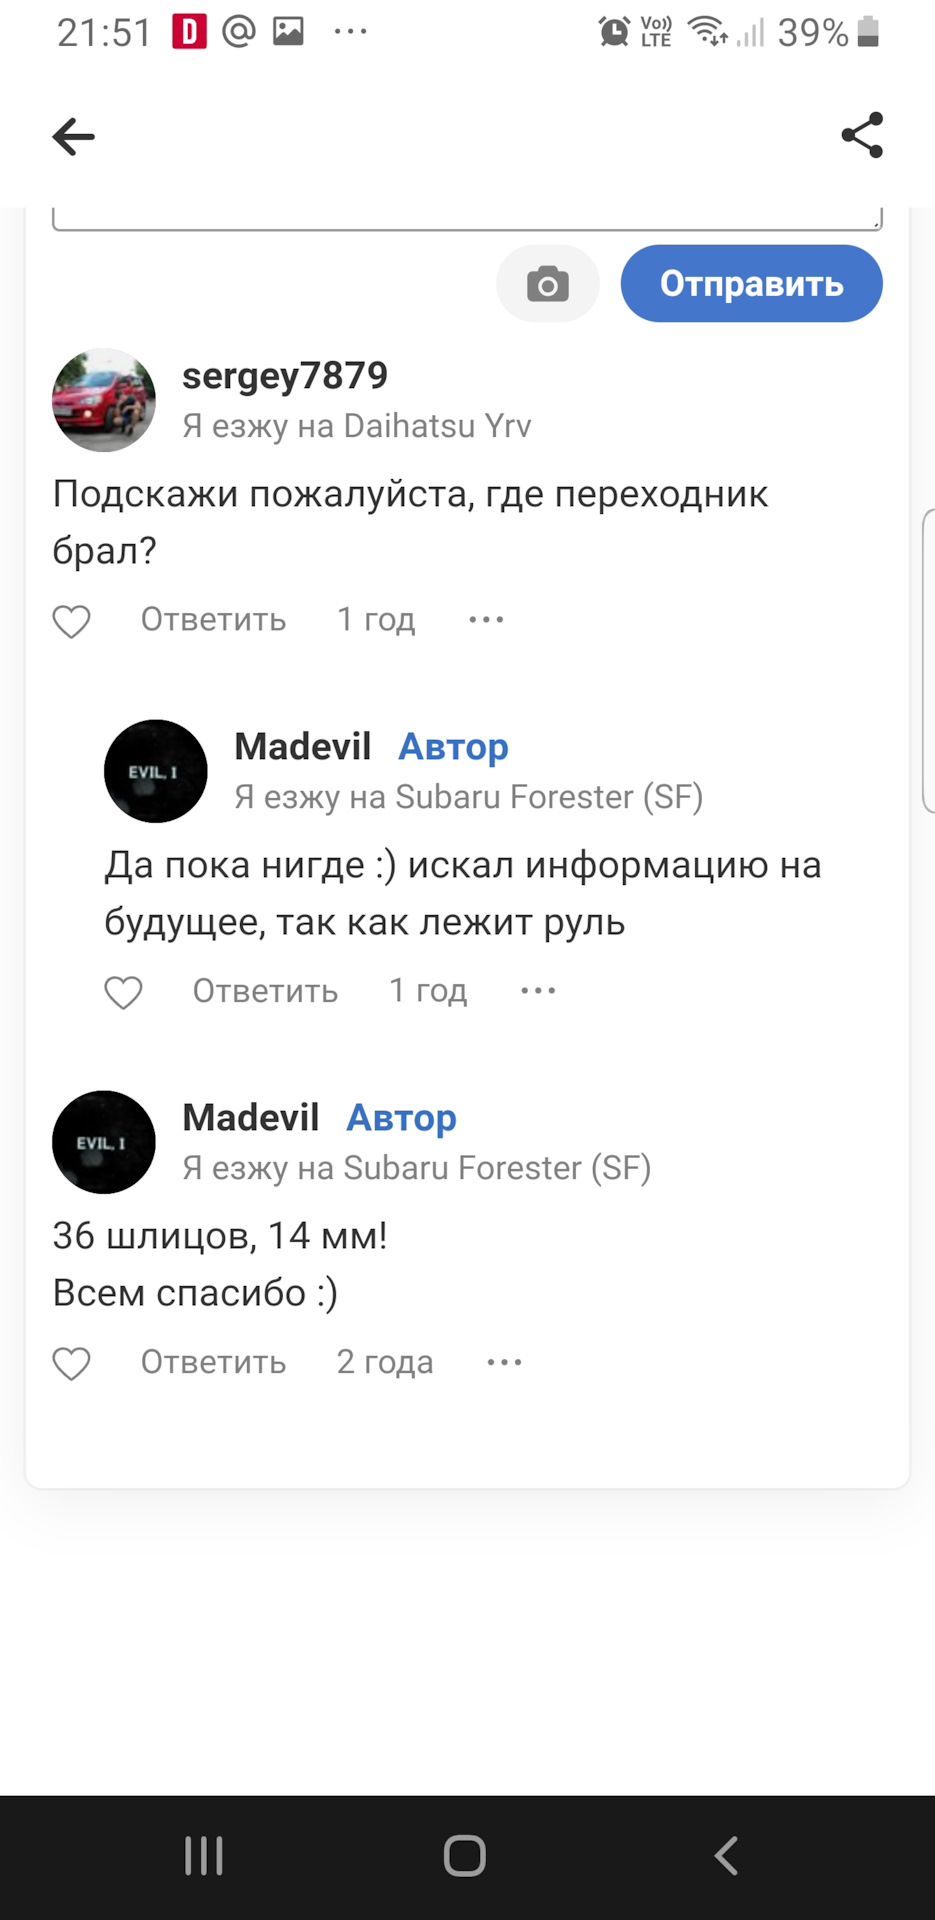Image resolution: width=935 pixels, height=1920 pixels.
Task: Tap Ответить under the '36 шлицов' comment
Action: 213,1362
